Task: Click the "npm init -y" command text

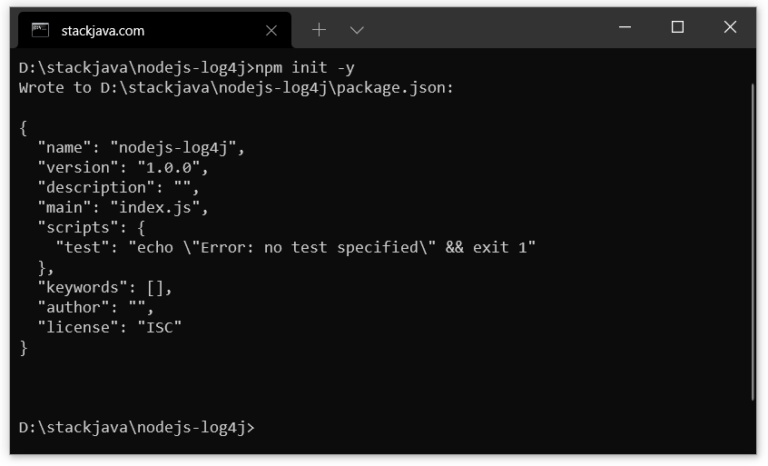Action: (305, 68)
